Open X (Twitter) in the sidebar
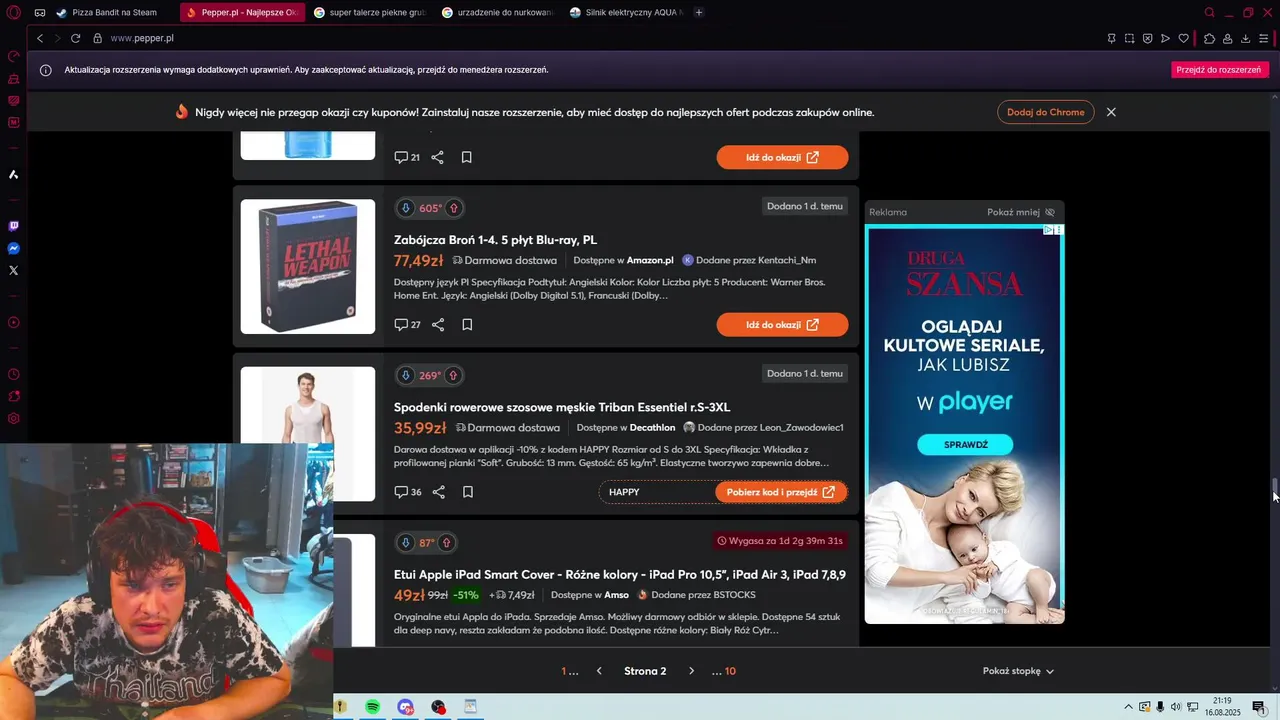 14,270
